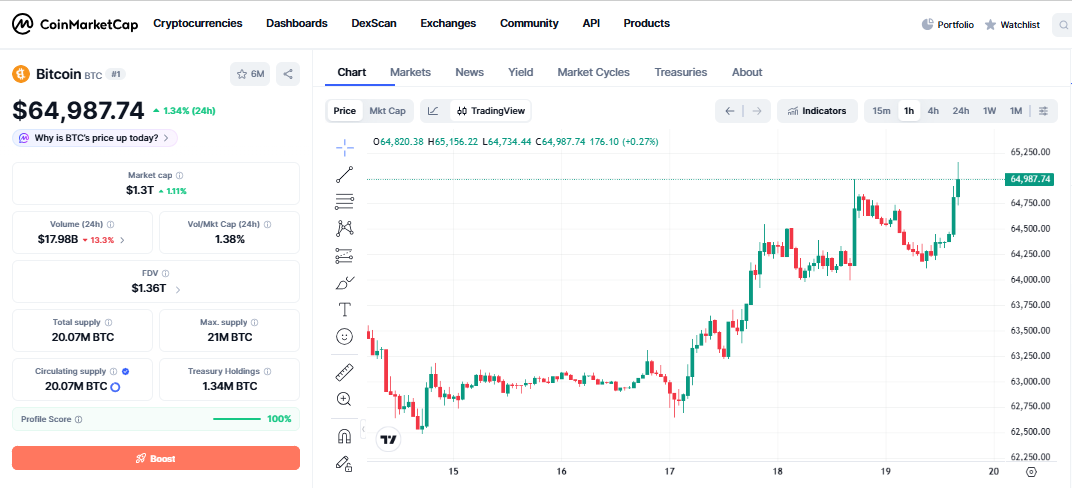Open the horizontal lines tool group
This screenshot has width=1072, height=488.
345,202
